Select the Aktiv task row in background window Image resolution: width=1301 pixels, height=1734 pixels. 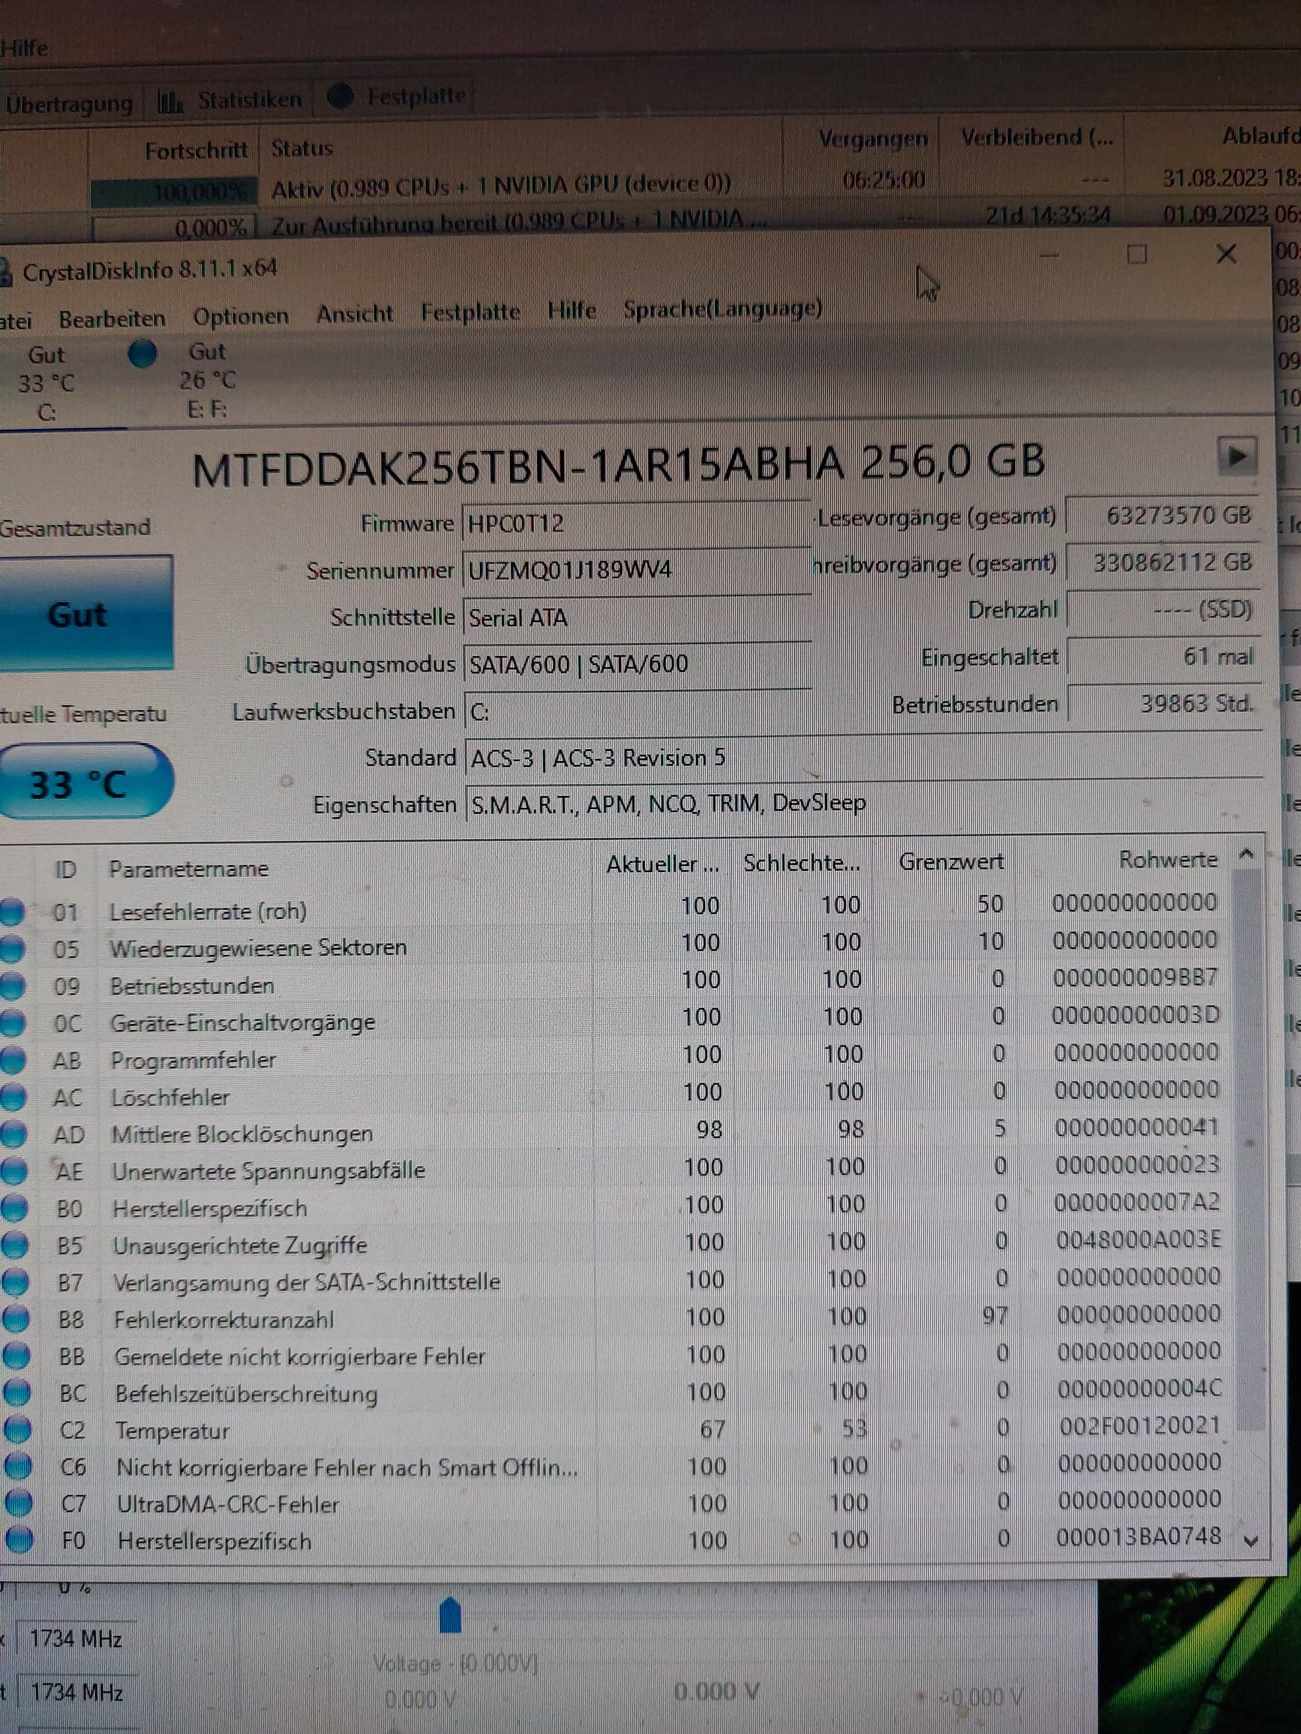(650, 185)
